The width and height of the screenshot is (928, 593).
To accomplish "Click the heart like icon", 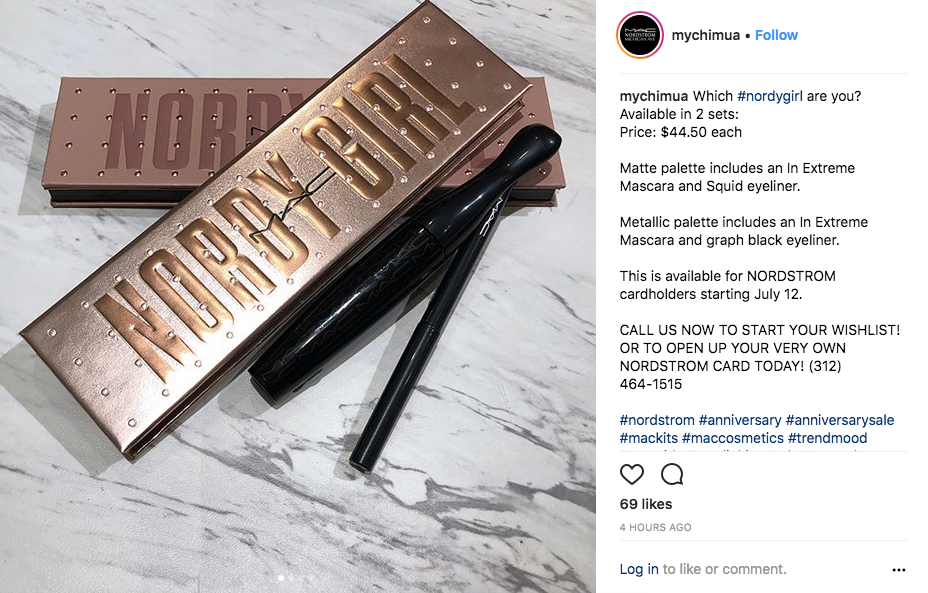I will (631, 475).
